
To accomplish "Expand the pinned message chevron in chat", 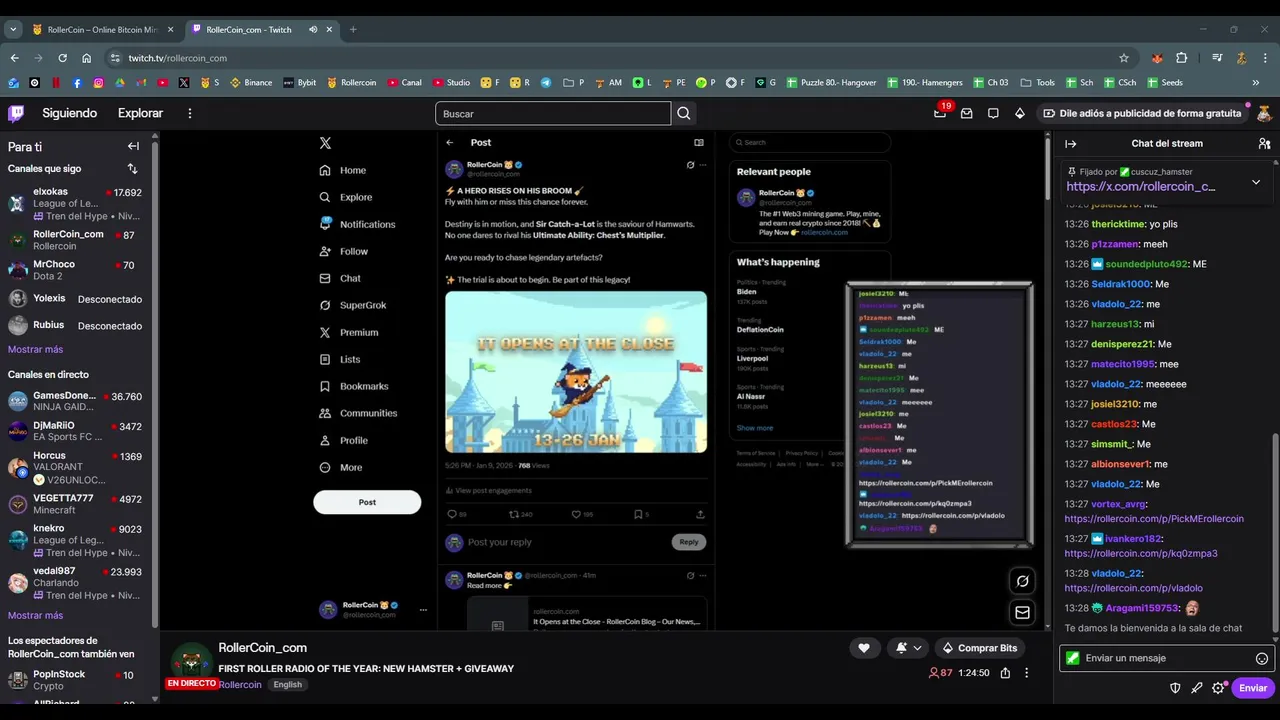I will click(x=1256, y=182).
